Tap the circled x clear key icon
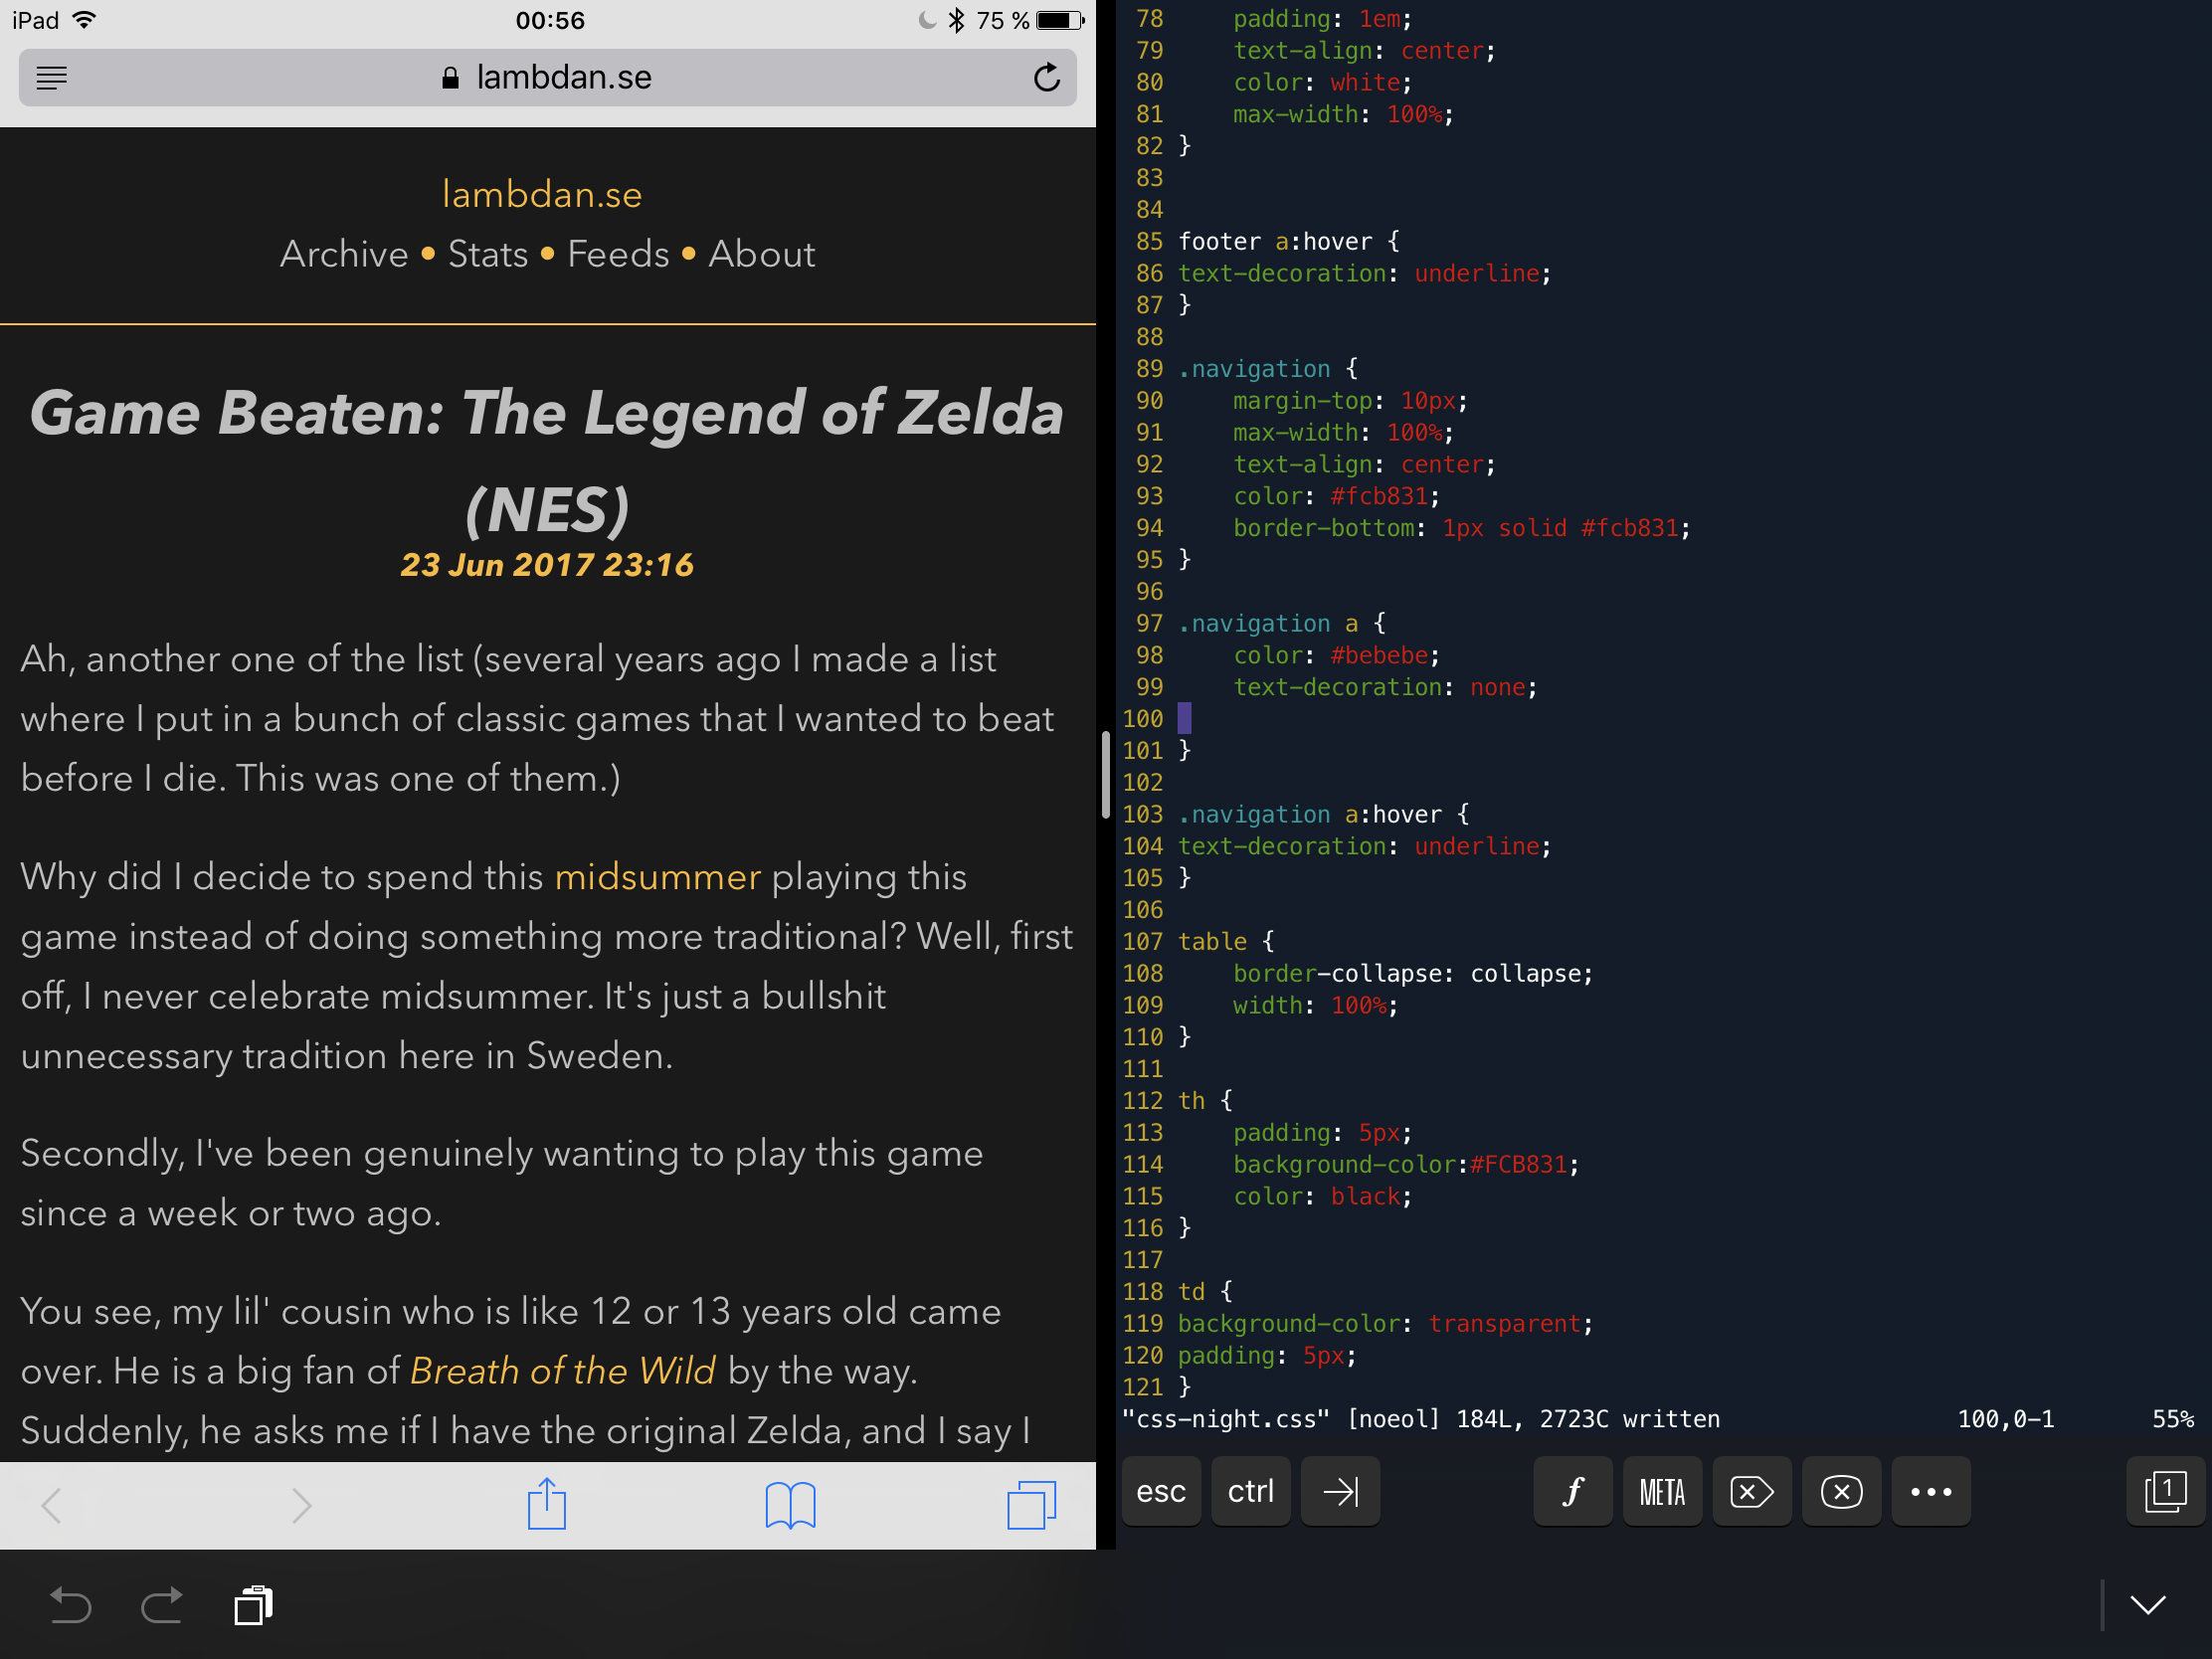The image size is (2212, 1659). click(x=1841, y=1491)
